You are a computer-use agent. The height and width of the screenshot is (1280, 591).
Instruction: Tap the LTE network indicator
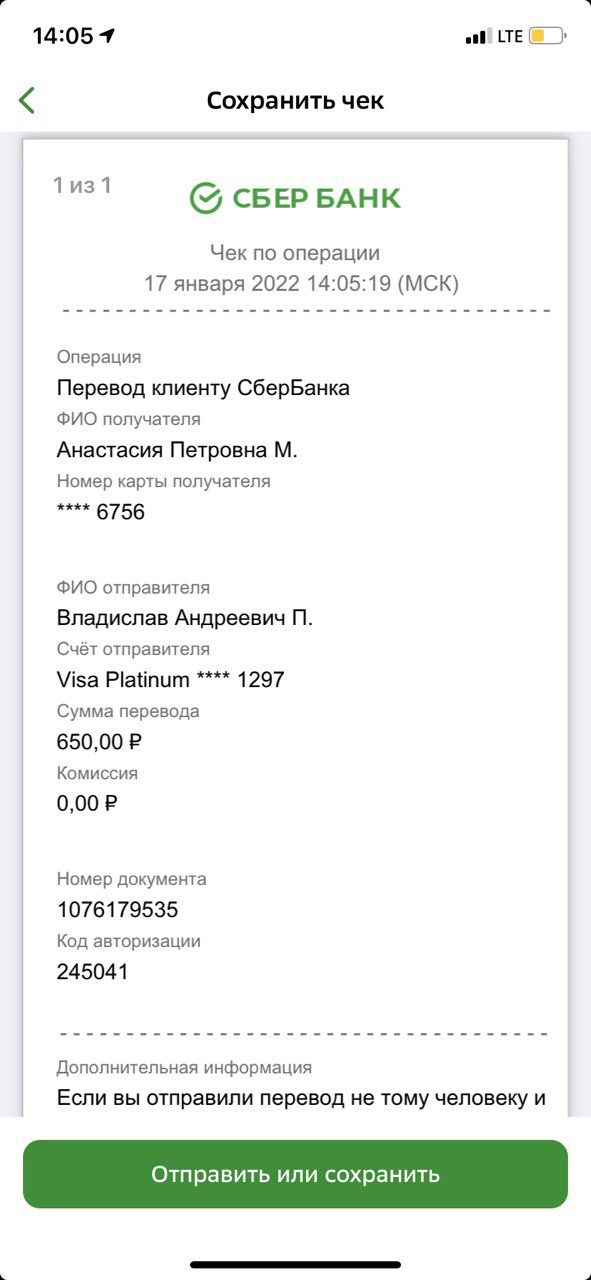coord(510,37)
